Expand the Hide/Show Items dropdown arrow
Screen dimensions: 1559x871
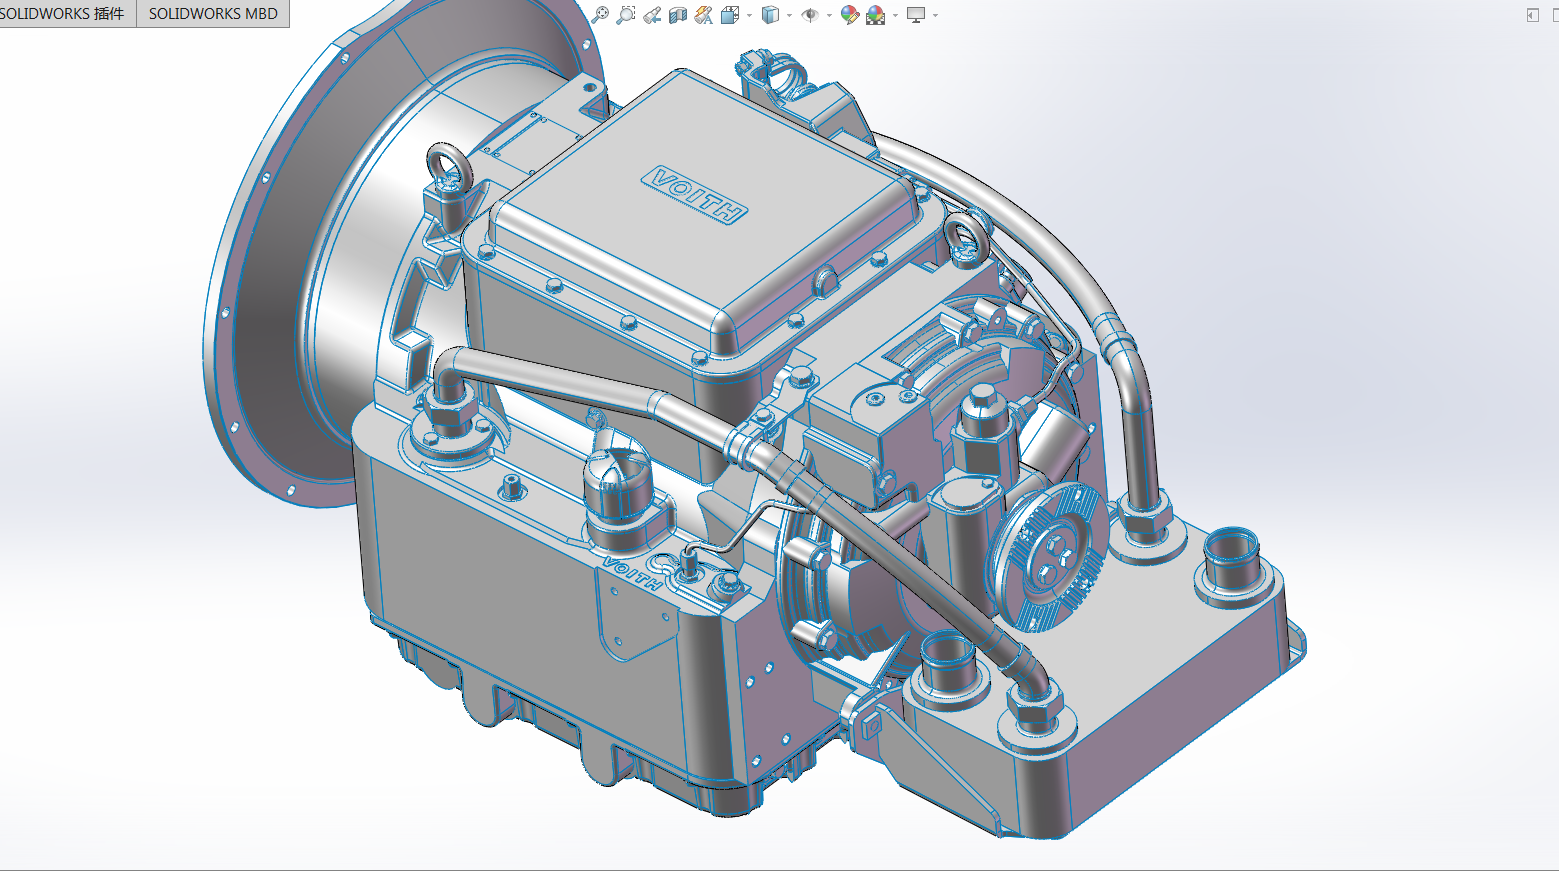coord(829,15)
